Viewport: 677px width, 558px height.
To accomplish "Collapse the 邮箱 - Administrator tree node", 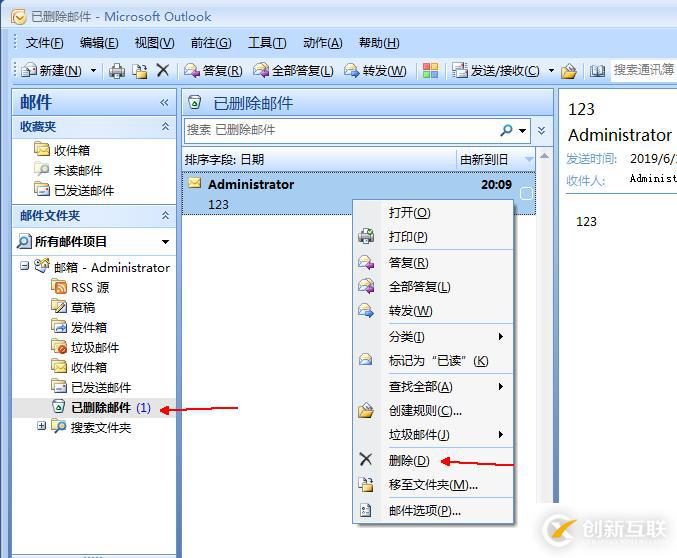I will click(25, 266).
